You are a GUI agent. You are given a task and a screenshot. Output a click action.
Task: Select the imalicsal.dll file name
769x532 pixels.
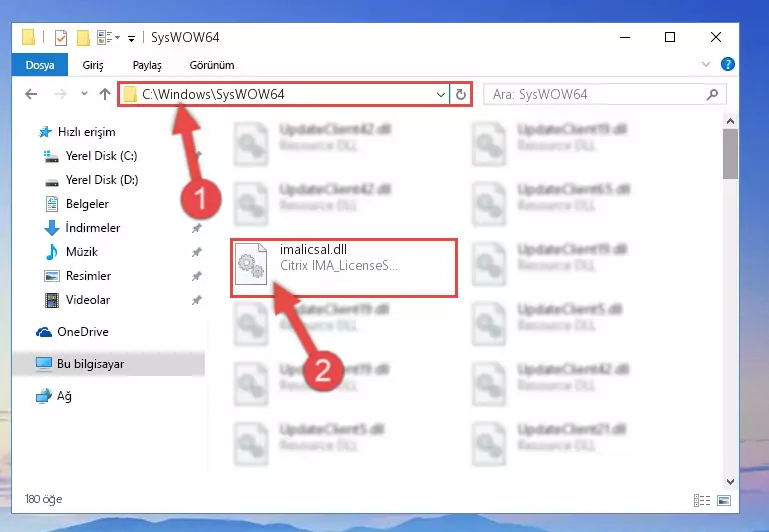pyautogui.click(x=313, y=249)
